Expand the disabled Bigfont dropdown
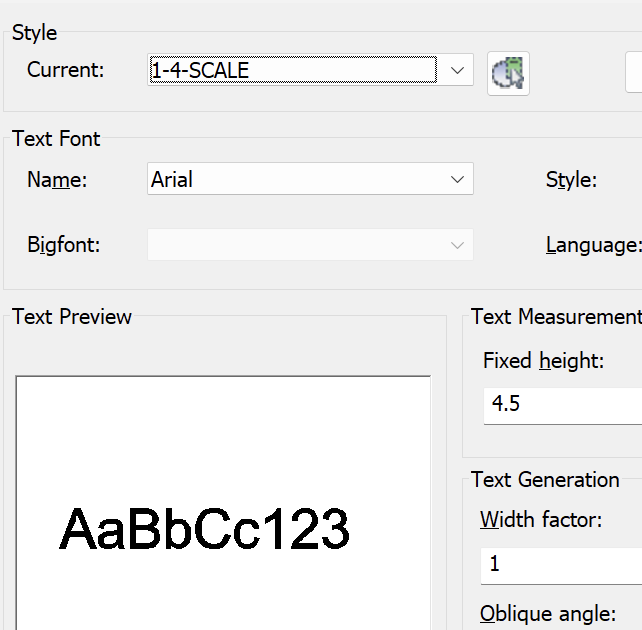642x630 pixels. pos(310,245)
